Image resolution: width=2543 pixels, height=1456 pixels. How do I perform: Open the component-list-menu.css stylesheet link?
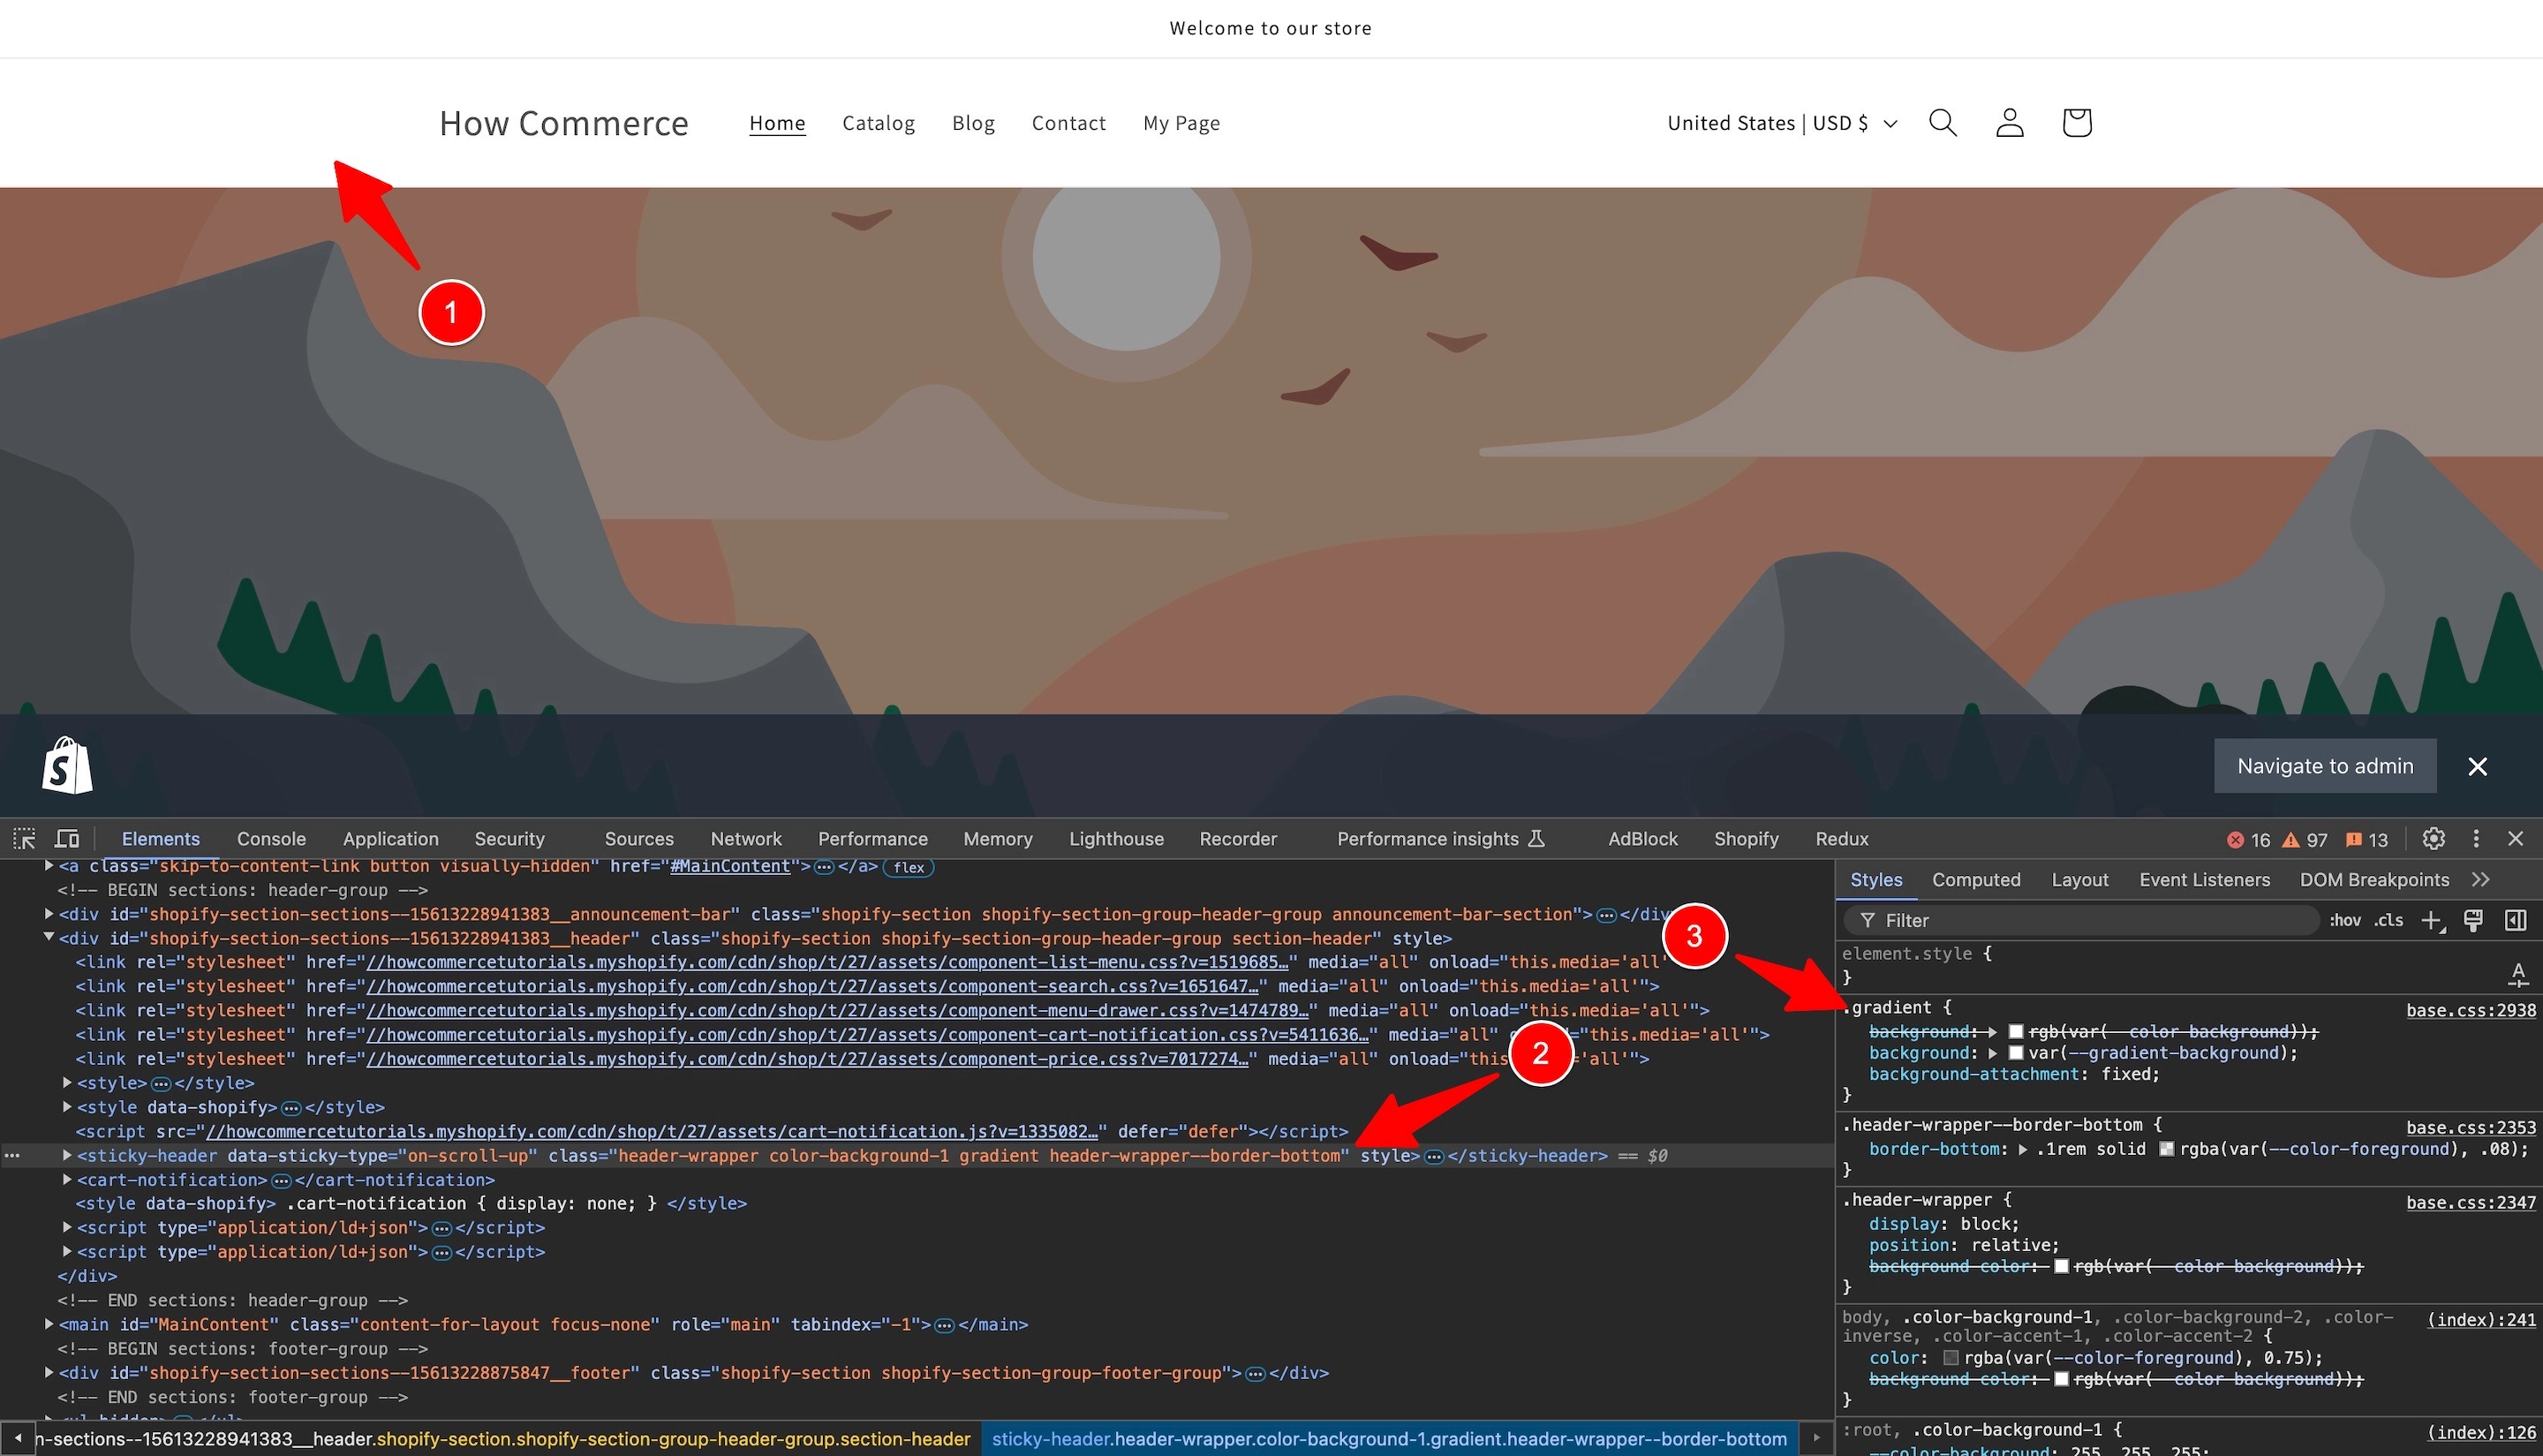point(827,962)
